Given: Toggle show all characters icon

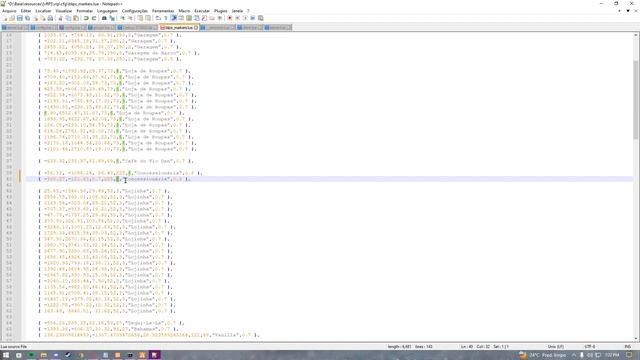Looking at the screenshot, I should 166,18.
